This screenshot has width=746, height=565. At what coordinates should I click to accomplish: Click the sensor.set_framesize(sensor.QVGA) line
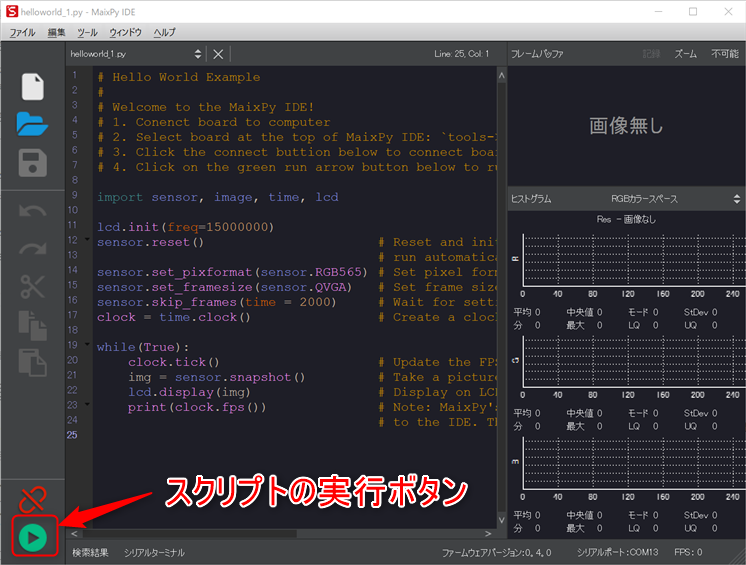[x=225, y=287]
